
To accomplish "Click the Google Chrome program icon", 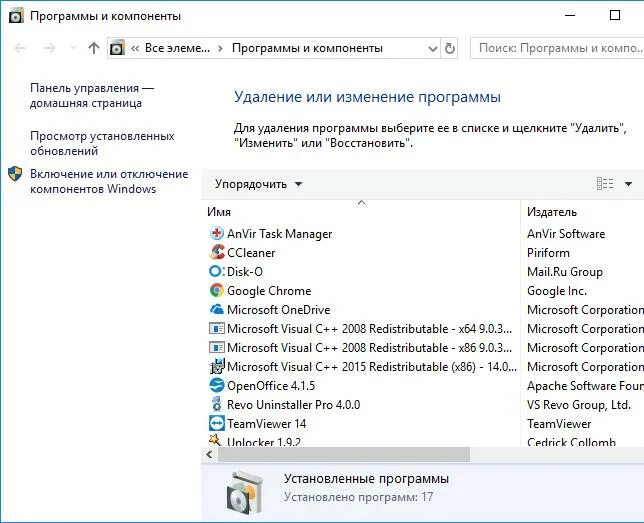I will click(216, 290).
